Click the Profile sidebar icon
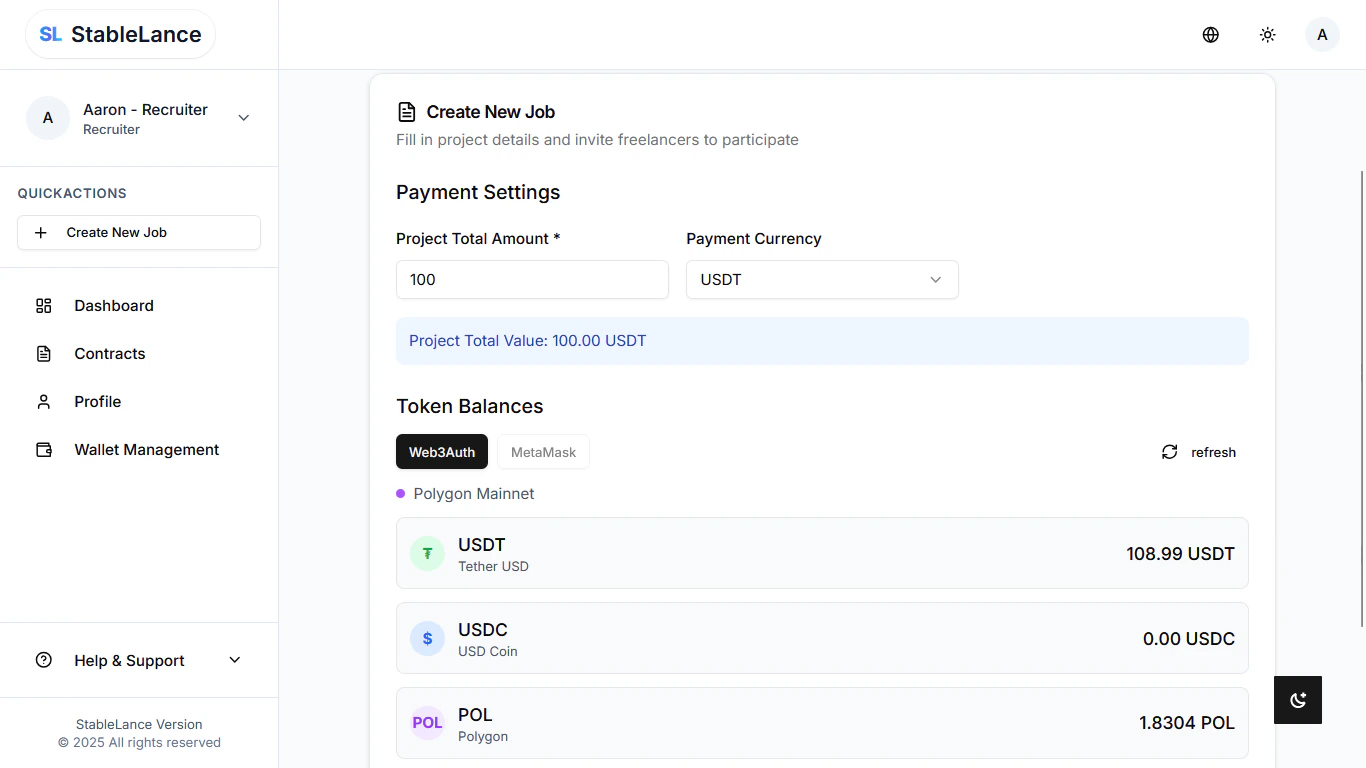Screen dimensions: 1366x768 (43, 401)
